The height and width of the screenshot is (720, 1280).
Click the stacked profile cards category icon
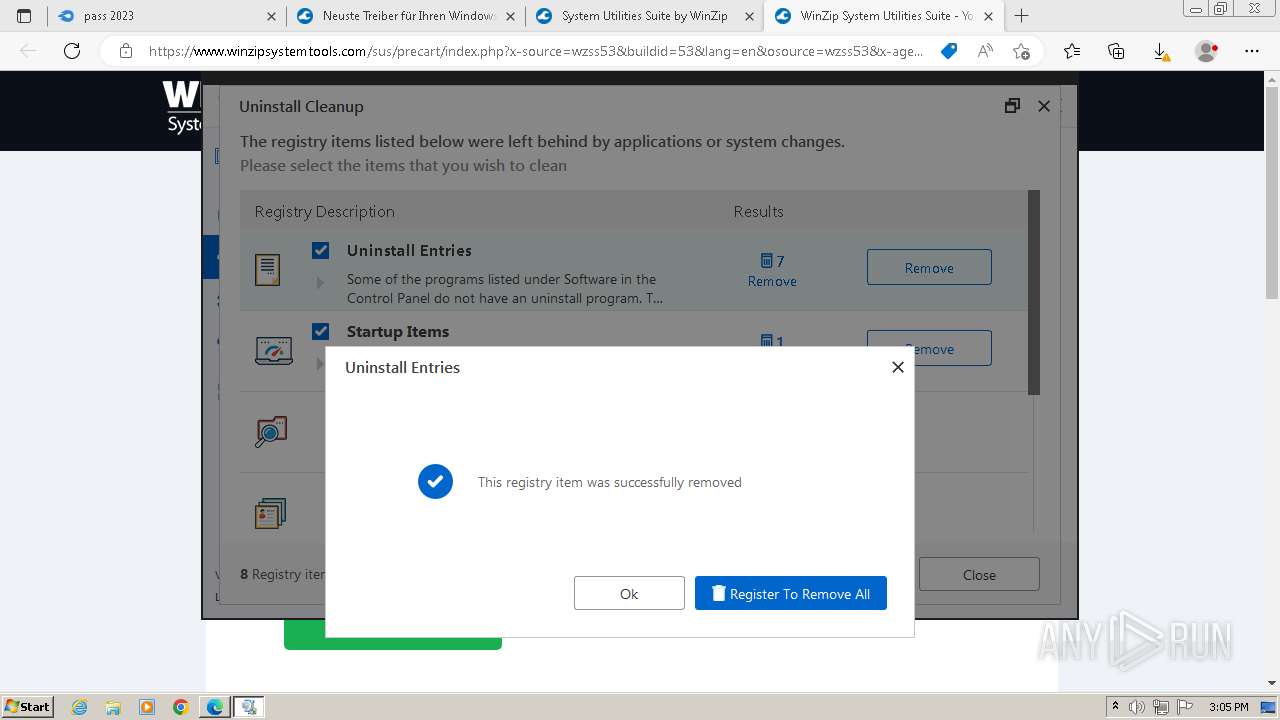coord(270,513)
